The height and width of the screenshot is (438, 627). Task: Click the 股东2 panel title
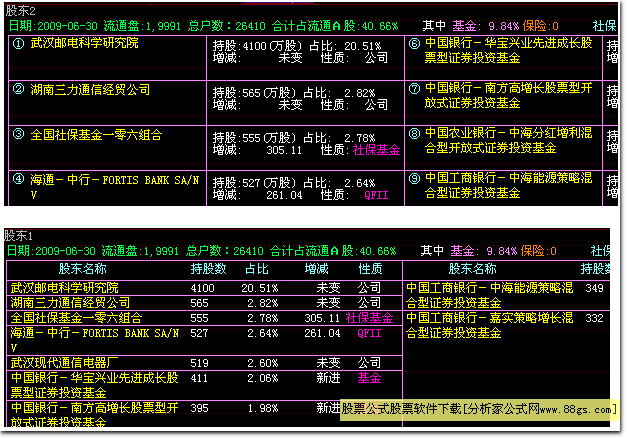pos(20,11)
